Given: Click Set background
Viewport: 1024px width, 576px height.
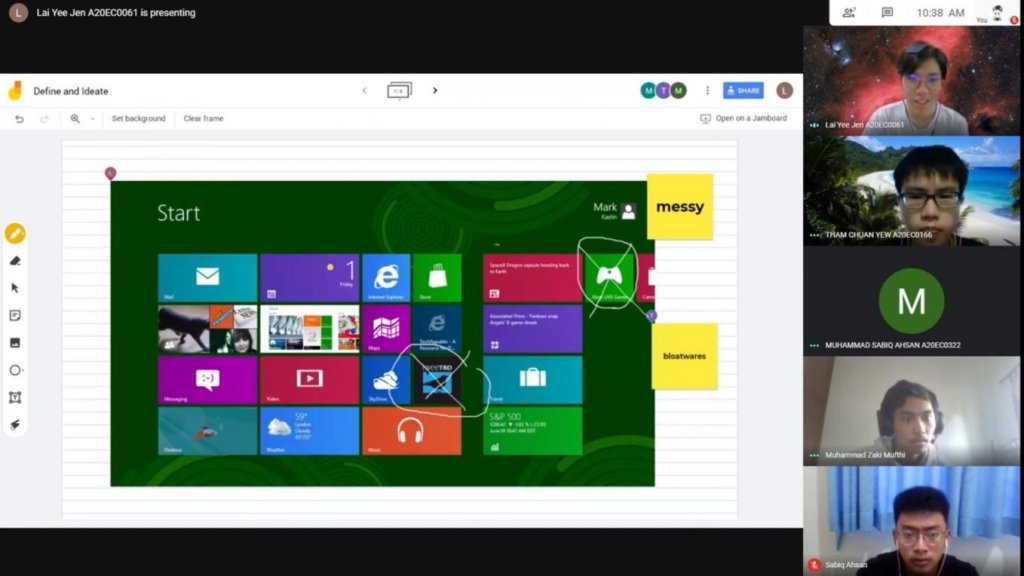Looking at the screenshot, I should (x=138, y=118).
